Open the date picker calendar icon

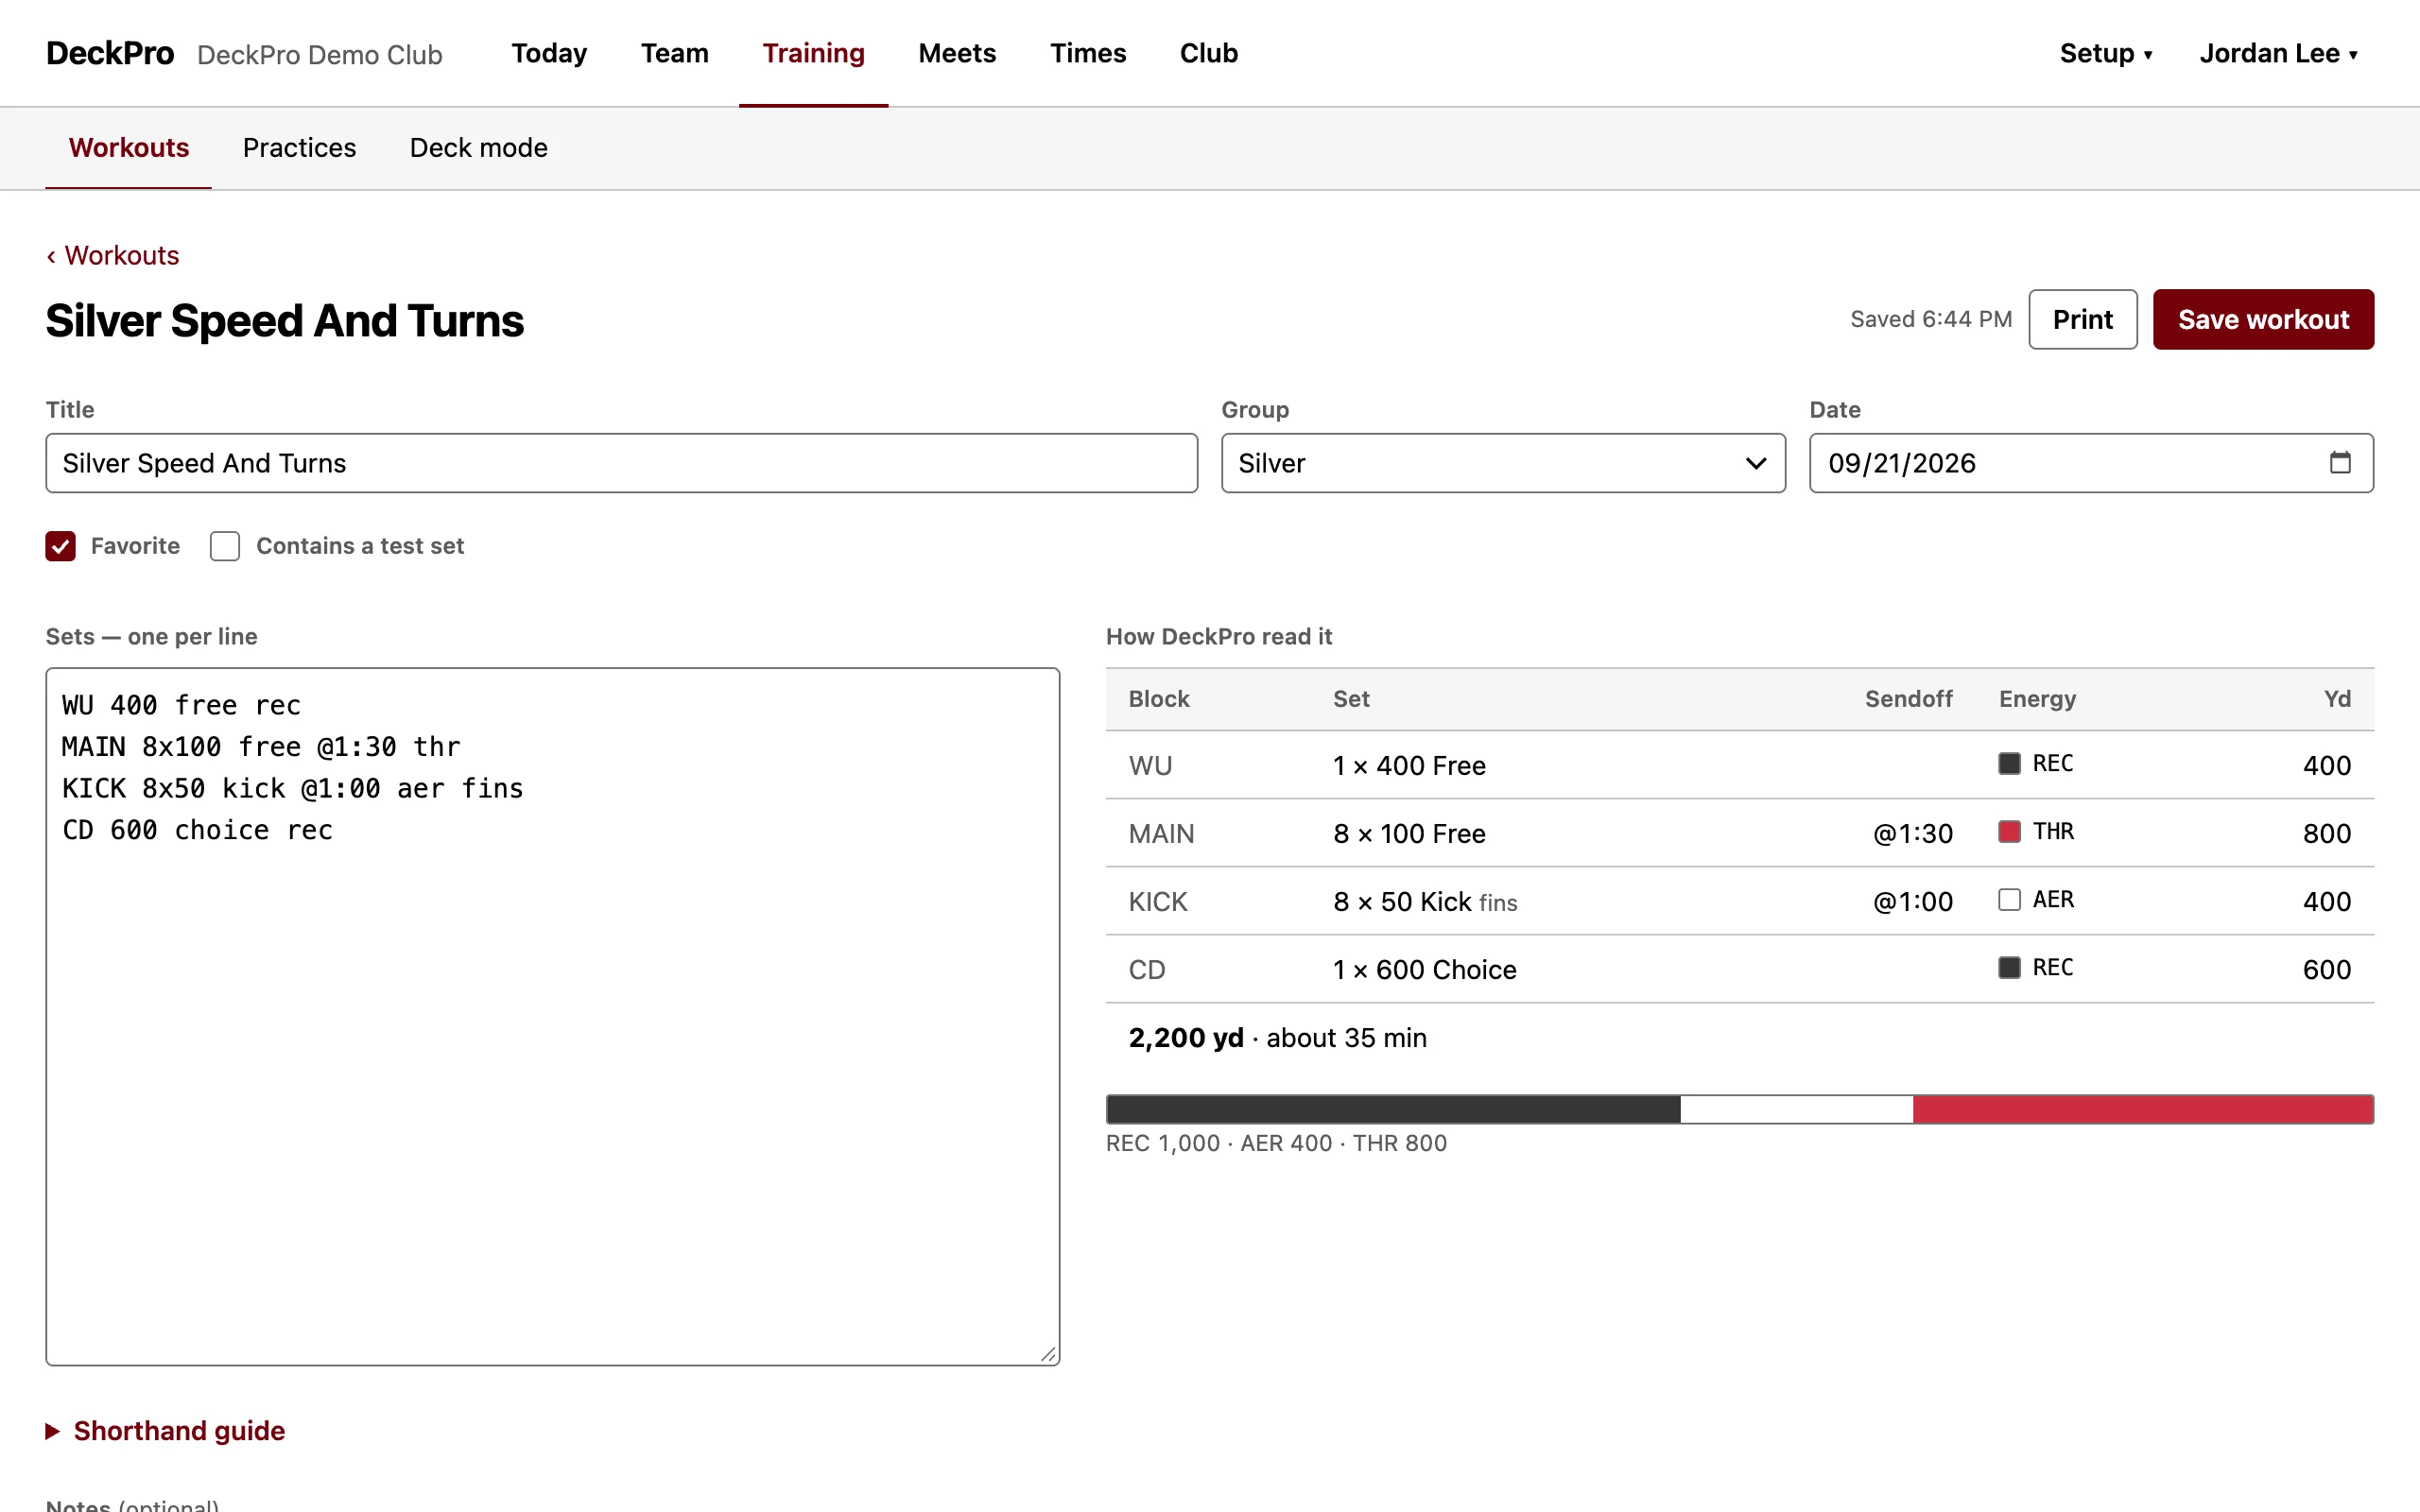[x=2340, y=462]
